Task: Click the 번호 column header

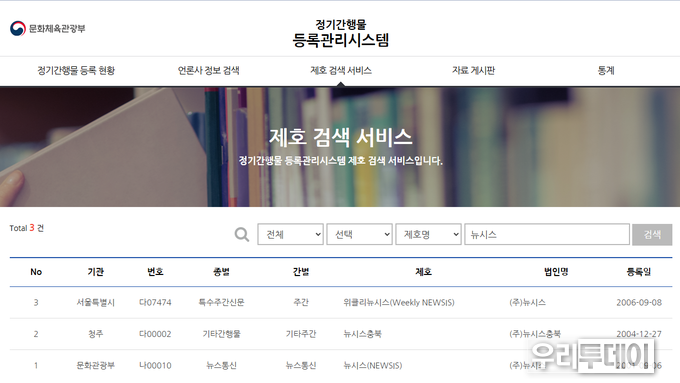Action: (155, 272)
